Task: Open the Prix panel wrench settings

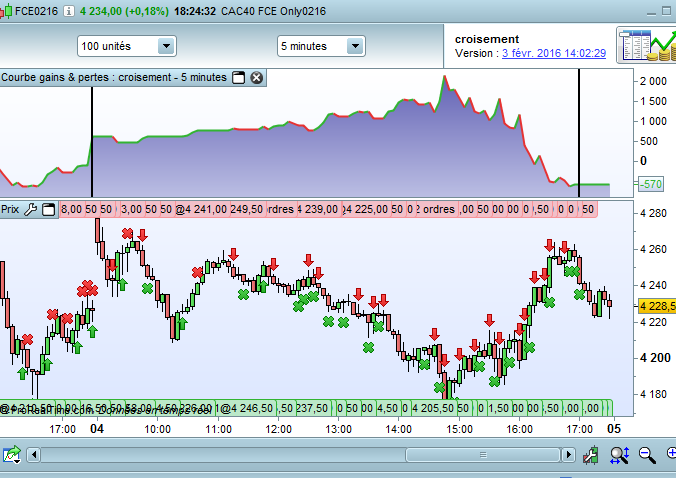Action: click(30, 209)
